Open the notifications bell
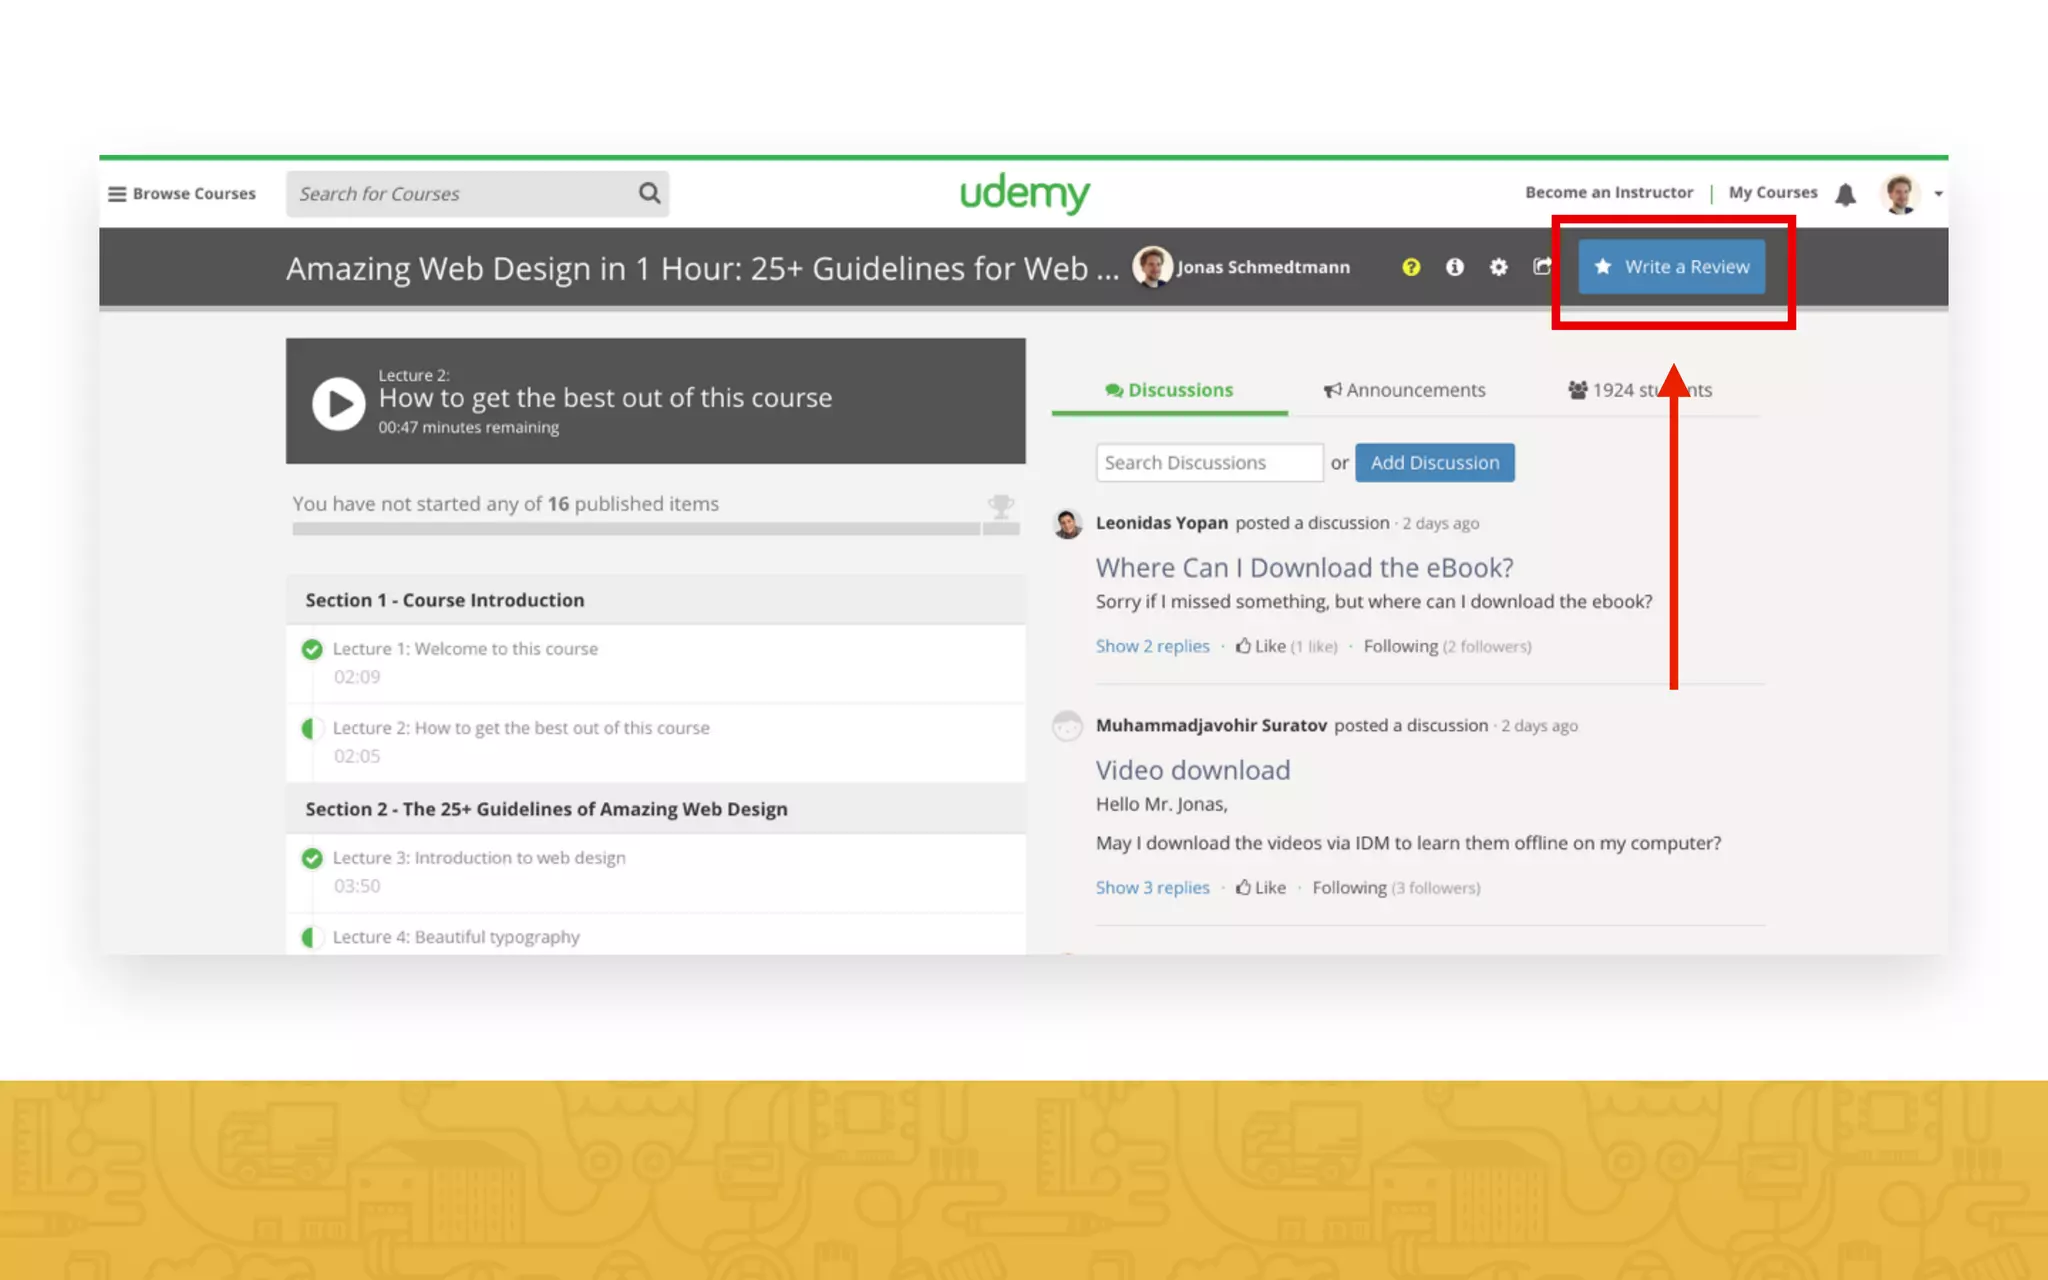The height and width of the screenshot is (1280, 2048). pyautogui.click(x=1845, y=194)
